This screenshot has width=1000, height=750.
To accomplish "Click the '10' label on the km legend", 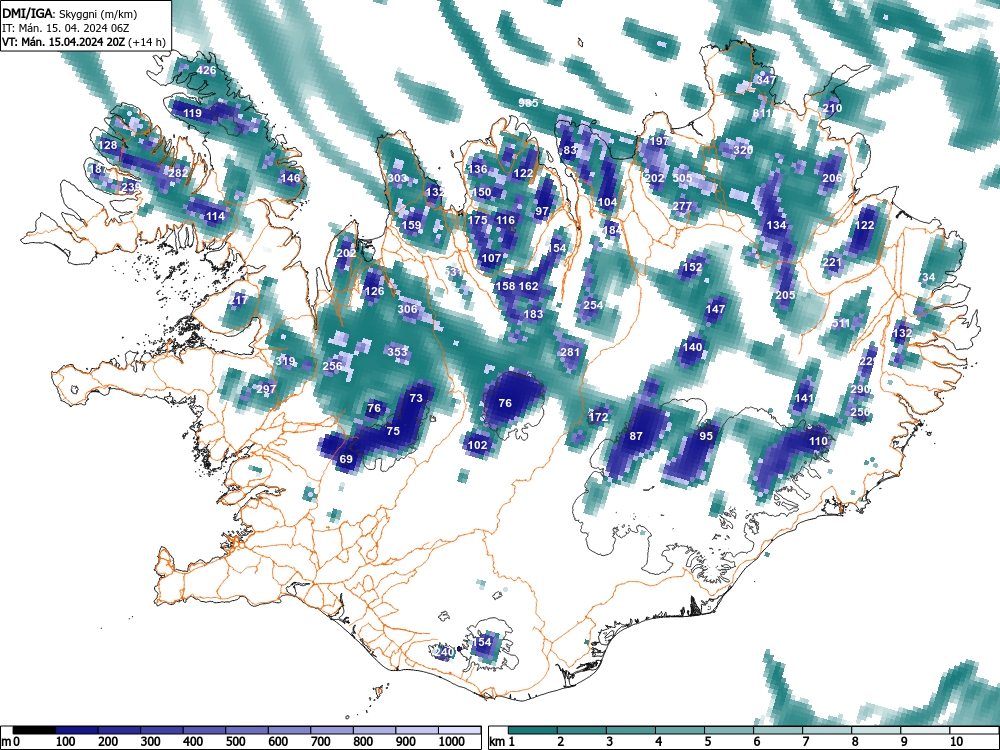I will [x=955, y=741].
